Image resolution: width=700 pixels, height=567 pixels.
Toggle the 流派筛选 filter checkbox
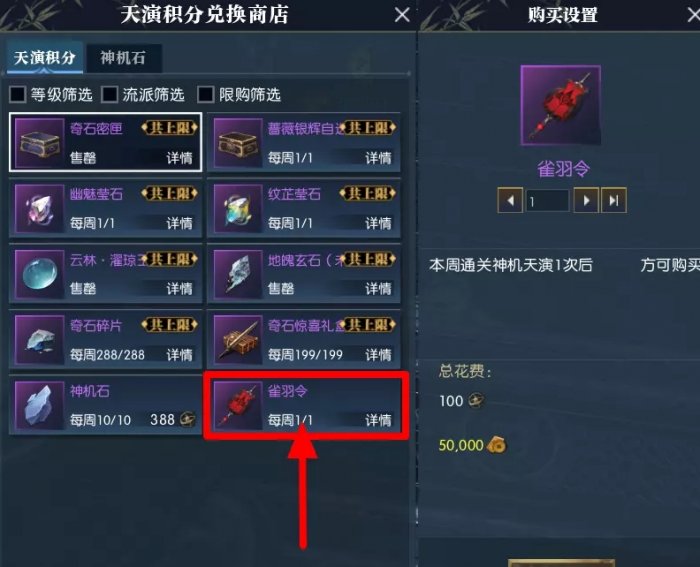tap(110, 94)
